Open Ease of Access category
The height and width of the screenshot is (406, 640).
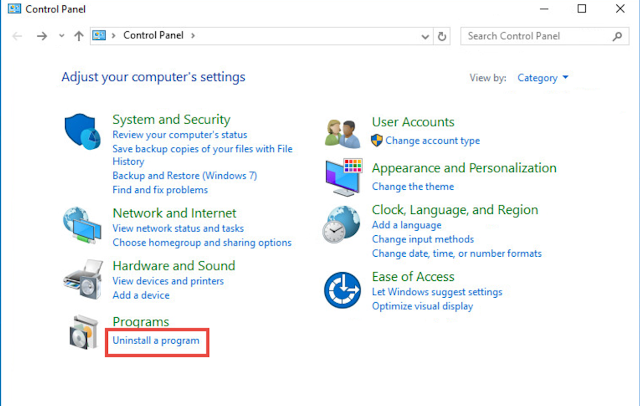coord(413,277)
